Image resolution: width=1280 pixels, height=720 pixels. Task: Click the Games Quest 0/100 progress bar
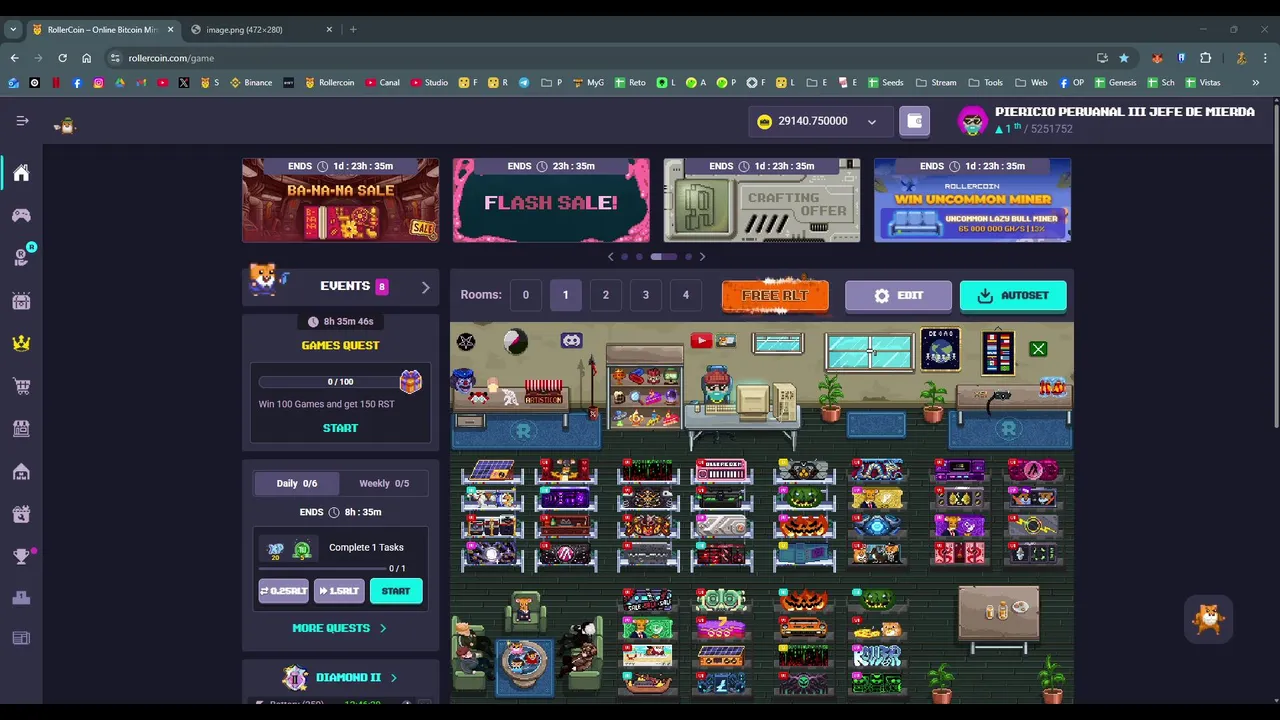pos(340,382)
